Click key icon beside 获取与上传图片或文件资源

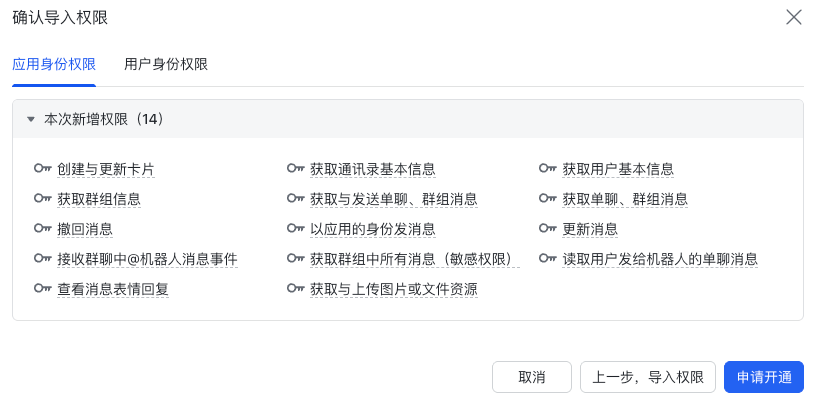[295, 289]
